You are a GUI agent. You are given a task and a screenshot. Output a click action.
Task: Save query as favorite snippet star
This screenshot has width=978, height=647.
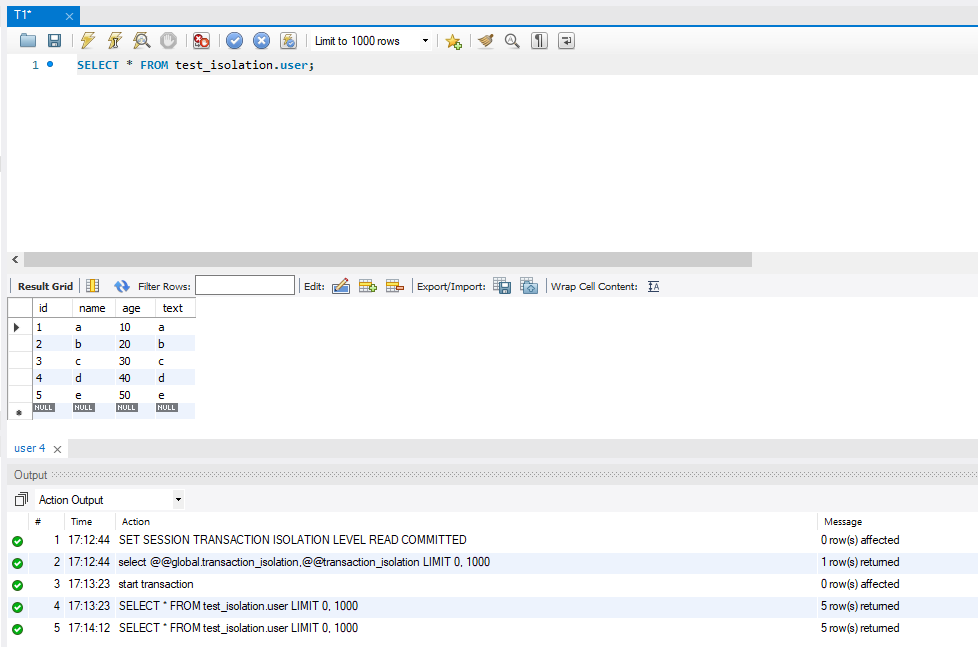(x=453, y=41)
